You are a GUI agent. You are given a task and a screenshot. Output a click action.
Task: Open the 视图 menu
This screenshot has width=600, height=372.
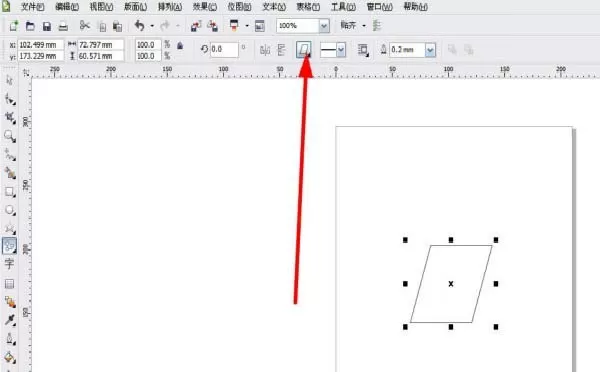tap(101, 7)
